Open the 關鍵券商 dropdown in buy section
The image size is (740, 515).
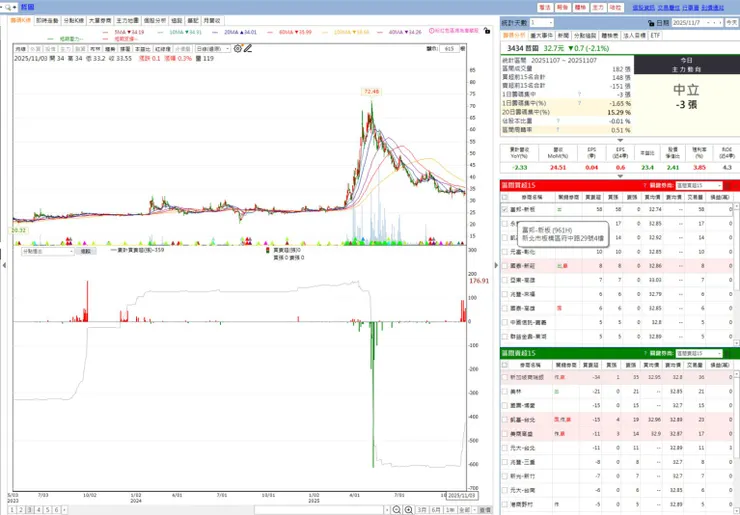(x=699, y=186)
